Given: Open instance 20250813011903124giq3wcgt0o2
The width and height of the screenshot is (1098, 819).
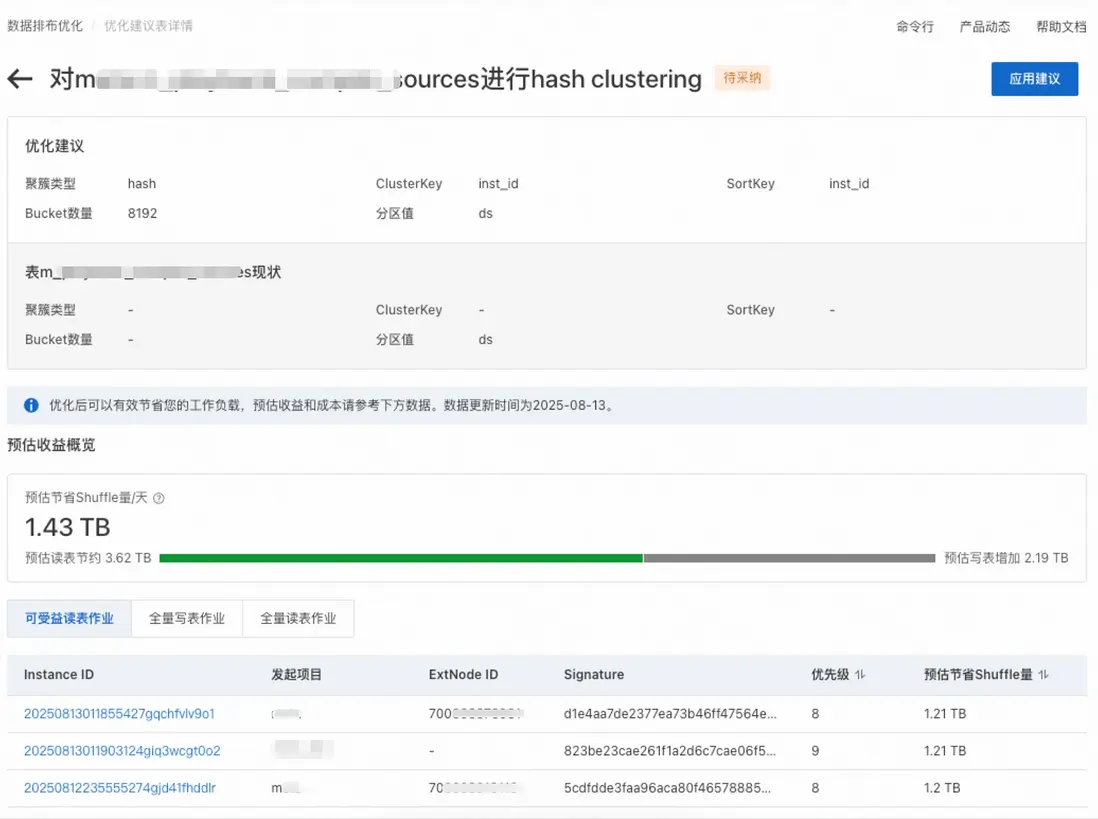Looking at the screenshot, I should point(122,751).
